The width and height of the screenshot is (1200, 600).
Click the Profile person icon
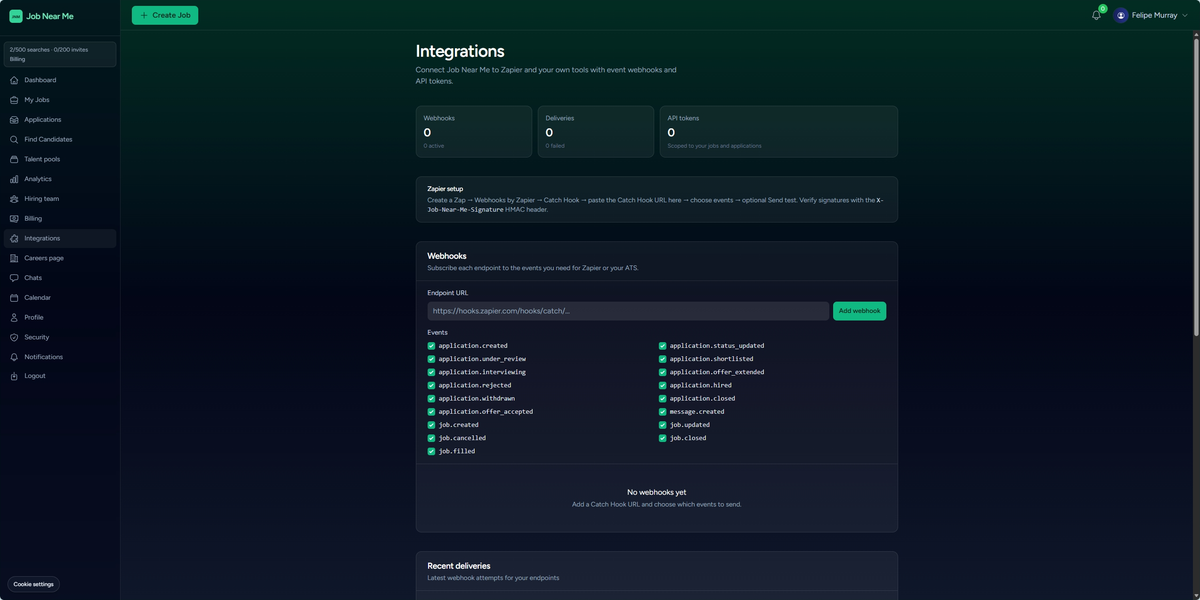[x=14, y=317]
